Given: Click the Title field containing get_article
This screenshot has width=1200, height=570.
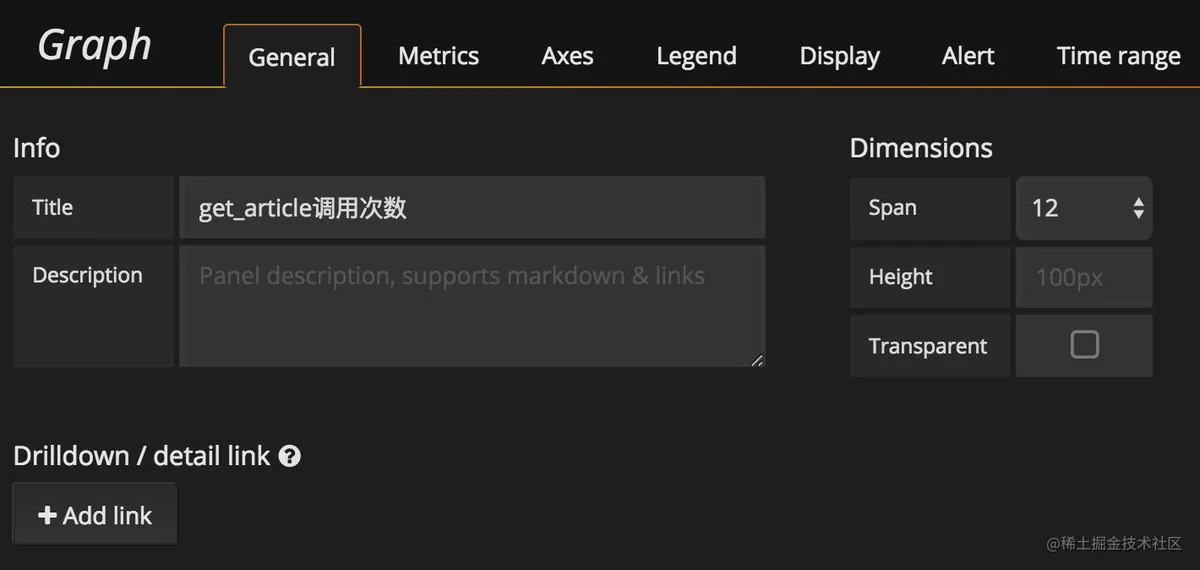Looking at the screenshot, I should 472,208.
